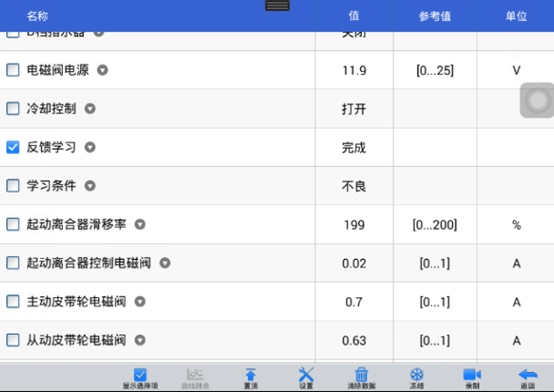Image resolution: width=554 pixels, height=392 pixels.
Task: Tap the floating round assistive button
Action: [537, 100]
